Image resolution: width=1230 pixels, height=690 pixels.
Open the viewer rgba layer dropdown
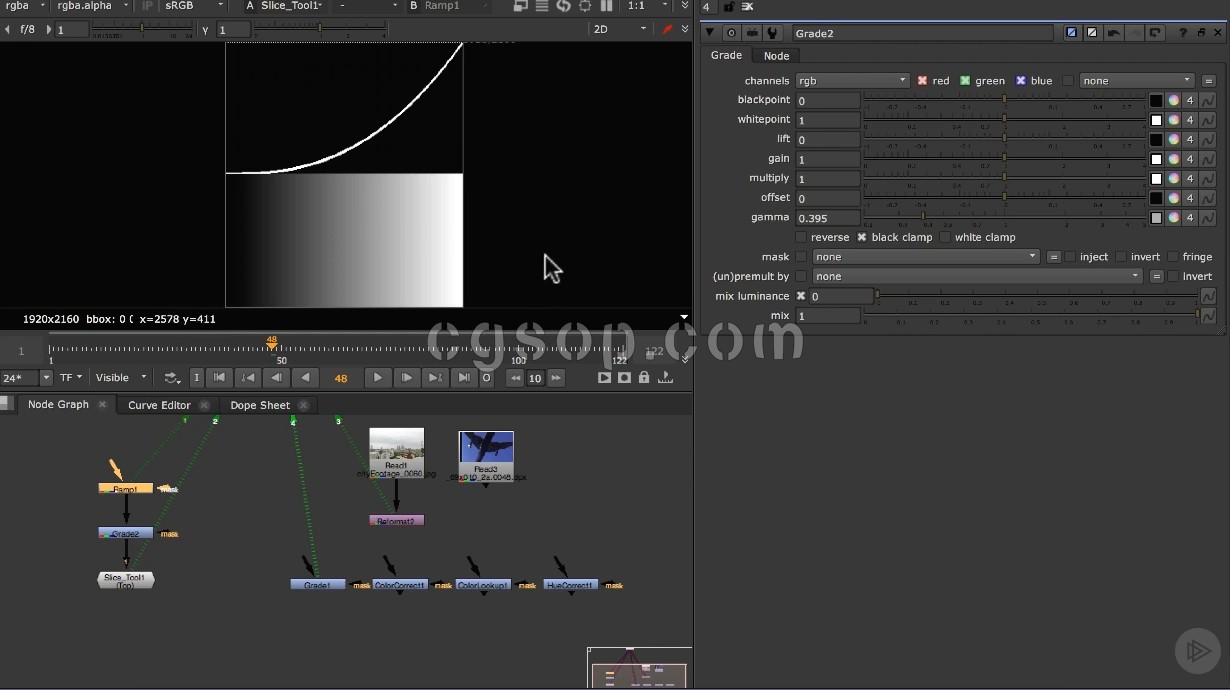(25, 6)
